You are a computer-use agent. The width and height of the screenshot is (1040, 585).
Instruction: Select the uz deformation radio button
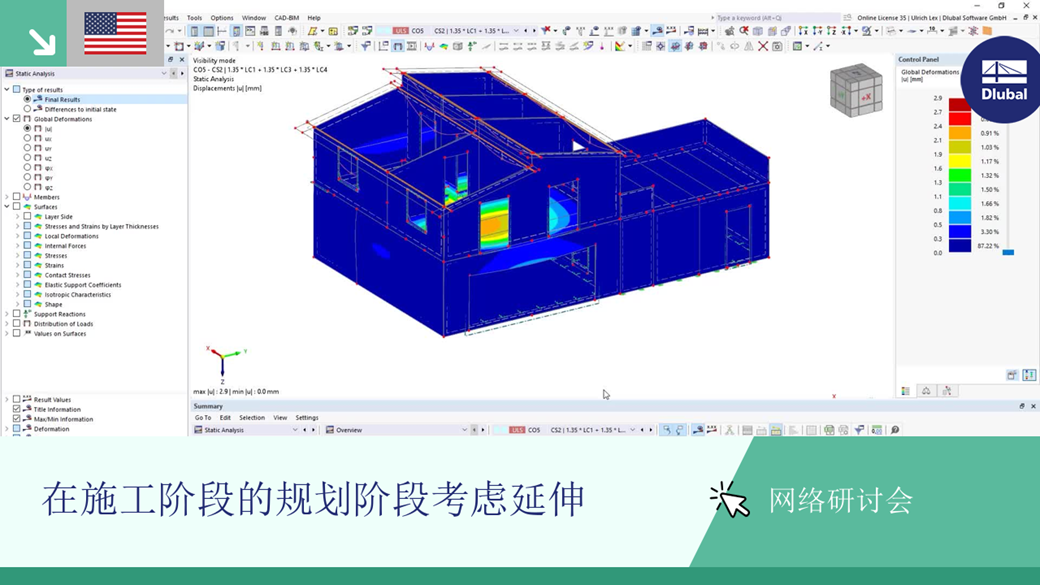pos(27,158)
